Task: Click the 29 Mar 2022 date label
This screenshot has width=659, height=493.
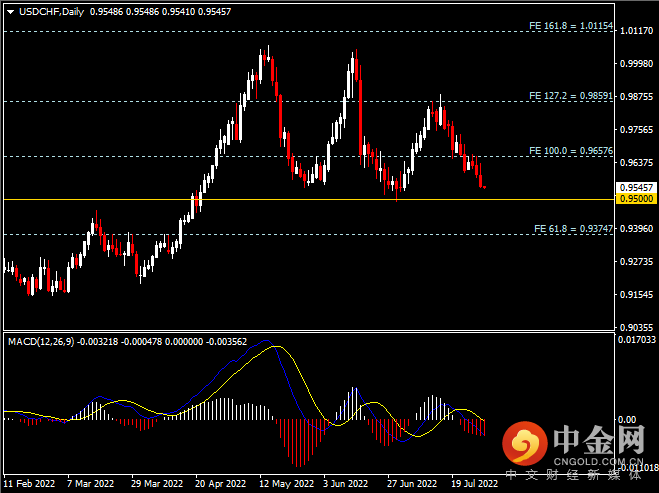Action: coord(157,484)
